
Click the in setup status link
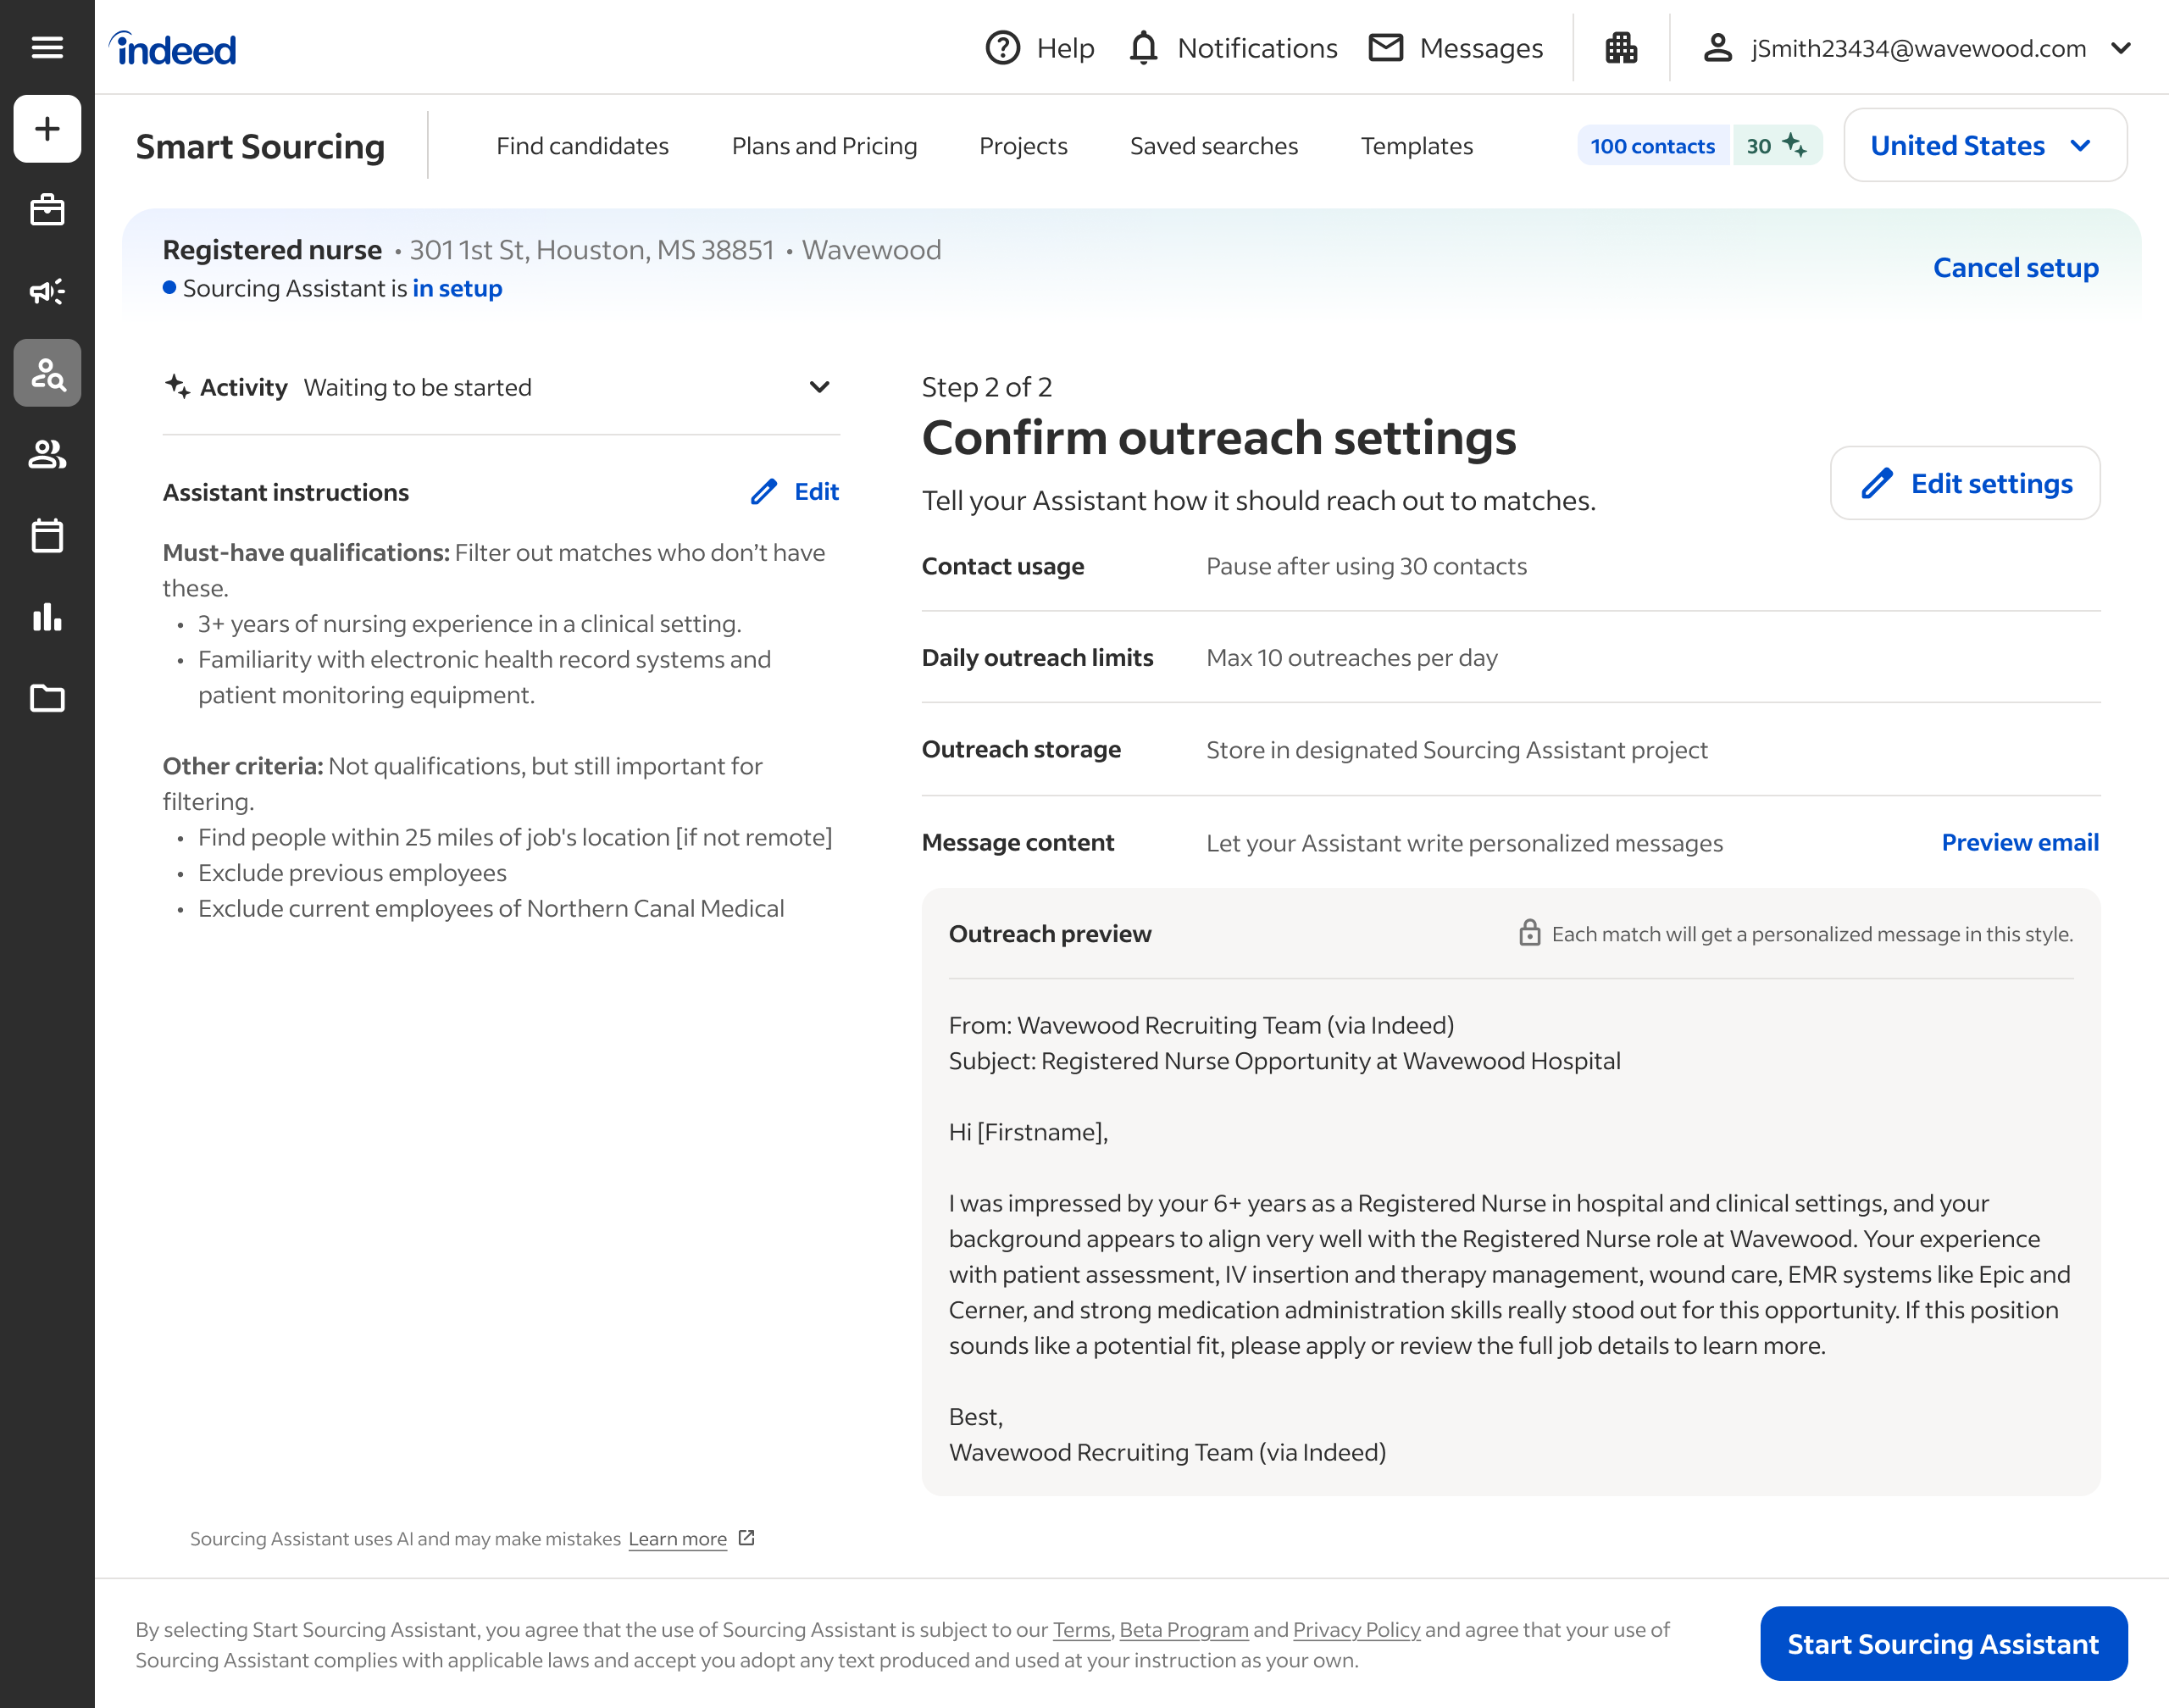(457, 288)
